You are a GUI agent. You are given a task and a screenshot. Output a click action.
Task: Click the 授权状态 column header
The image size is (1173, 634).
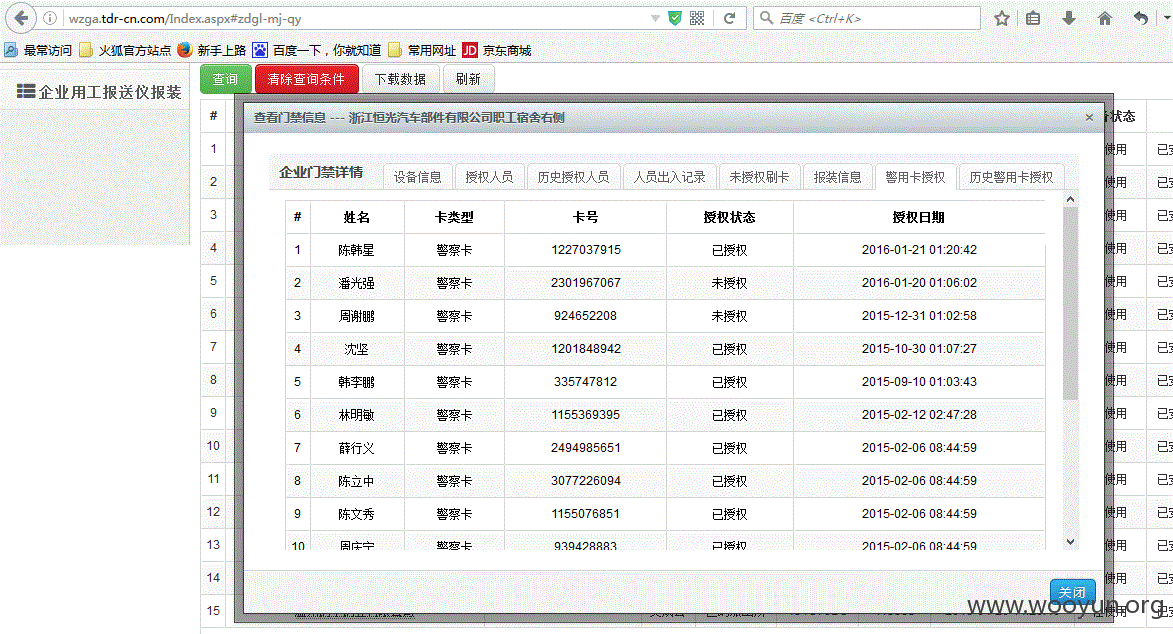(x=729, y=217)
